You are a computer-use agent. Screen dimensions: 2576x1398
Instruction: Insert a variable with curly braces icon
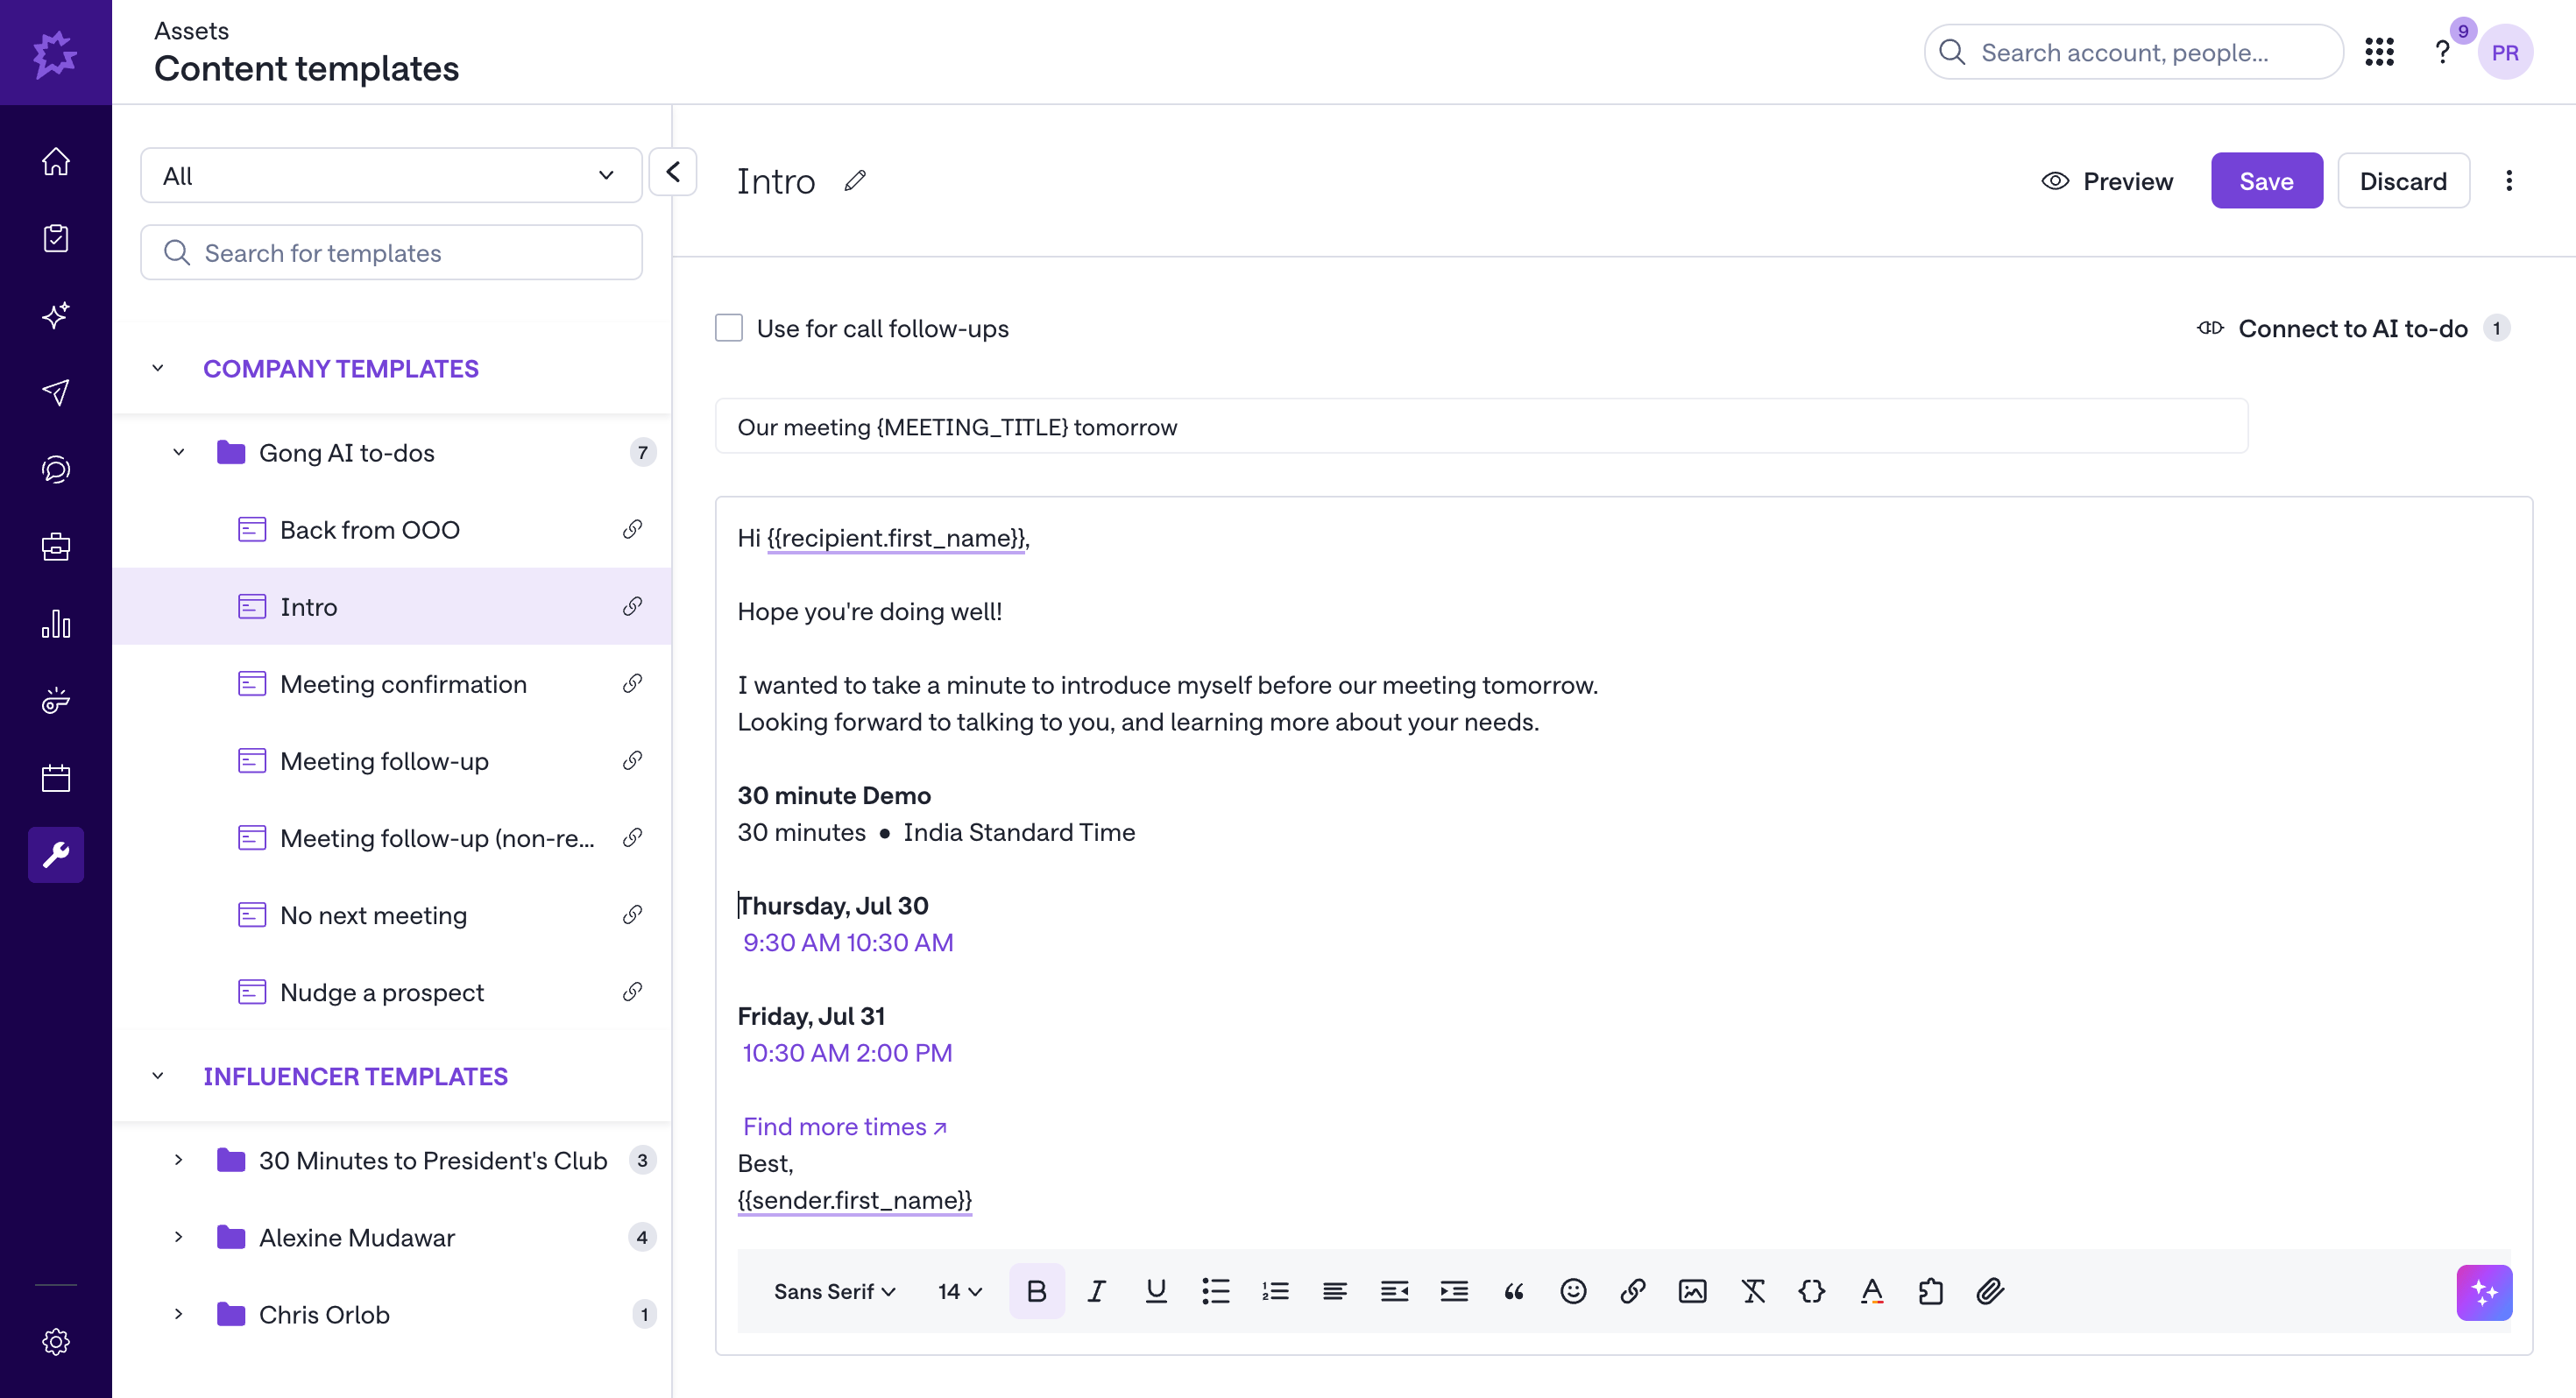1812,1291
